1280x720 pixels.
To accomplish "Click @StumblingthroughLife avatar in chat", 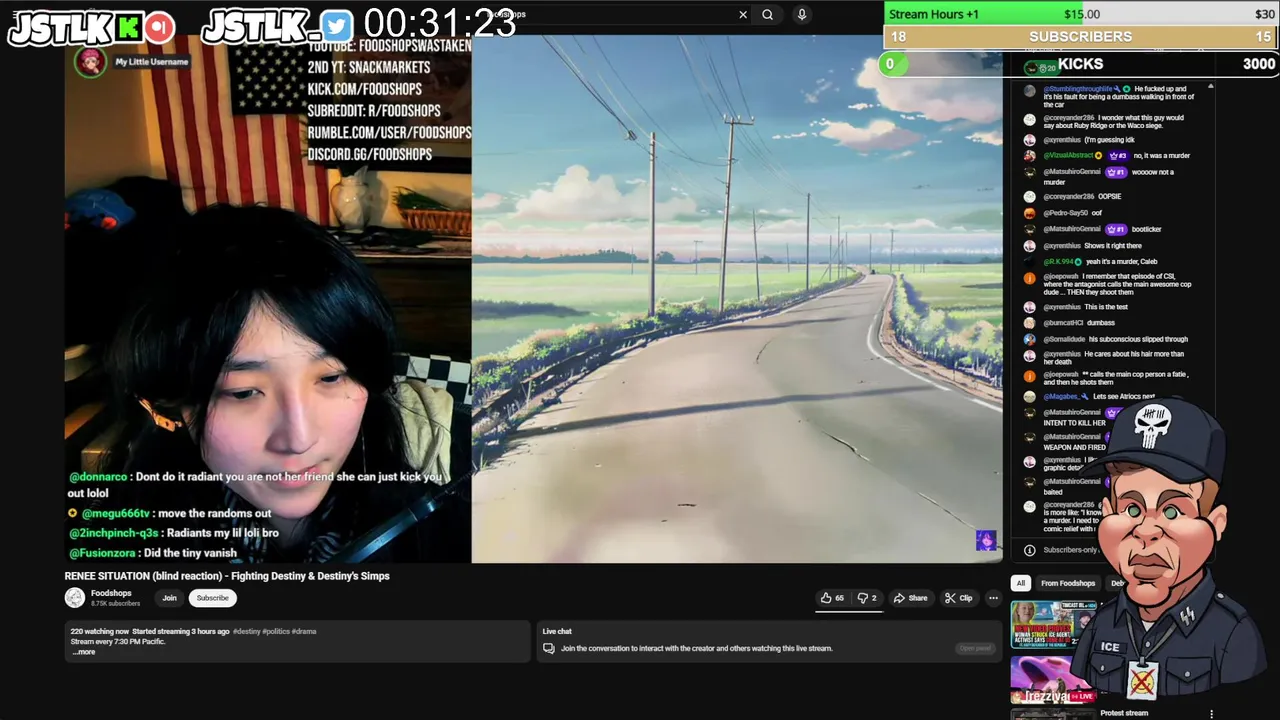I will pos(1029,91).
